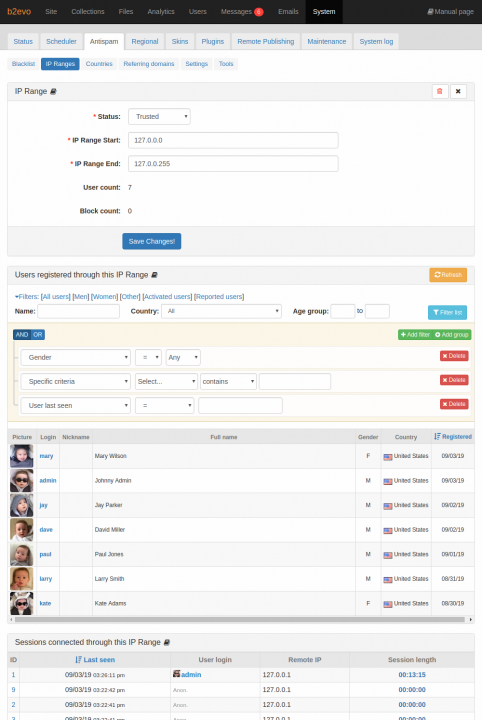482x720 pixels.
Task: Open the Gender value Any dropdown
Action: (183, 357)
